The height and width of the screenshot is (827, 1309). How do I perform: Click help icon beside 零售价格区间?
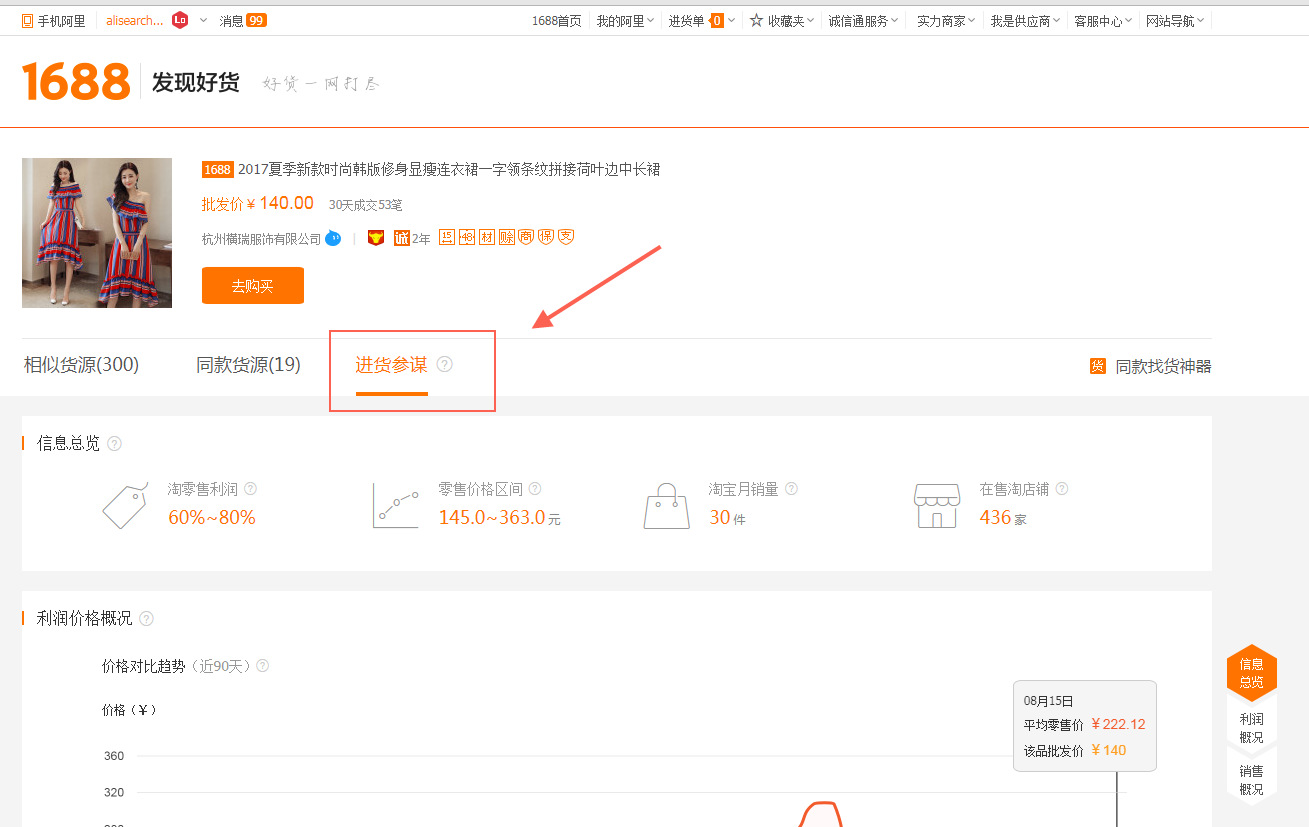pos(535,489)
